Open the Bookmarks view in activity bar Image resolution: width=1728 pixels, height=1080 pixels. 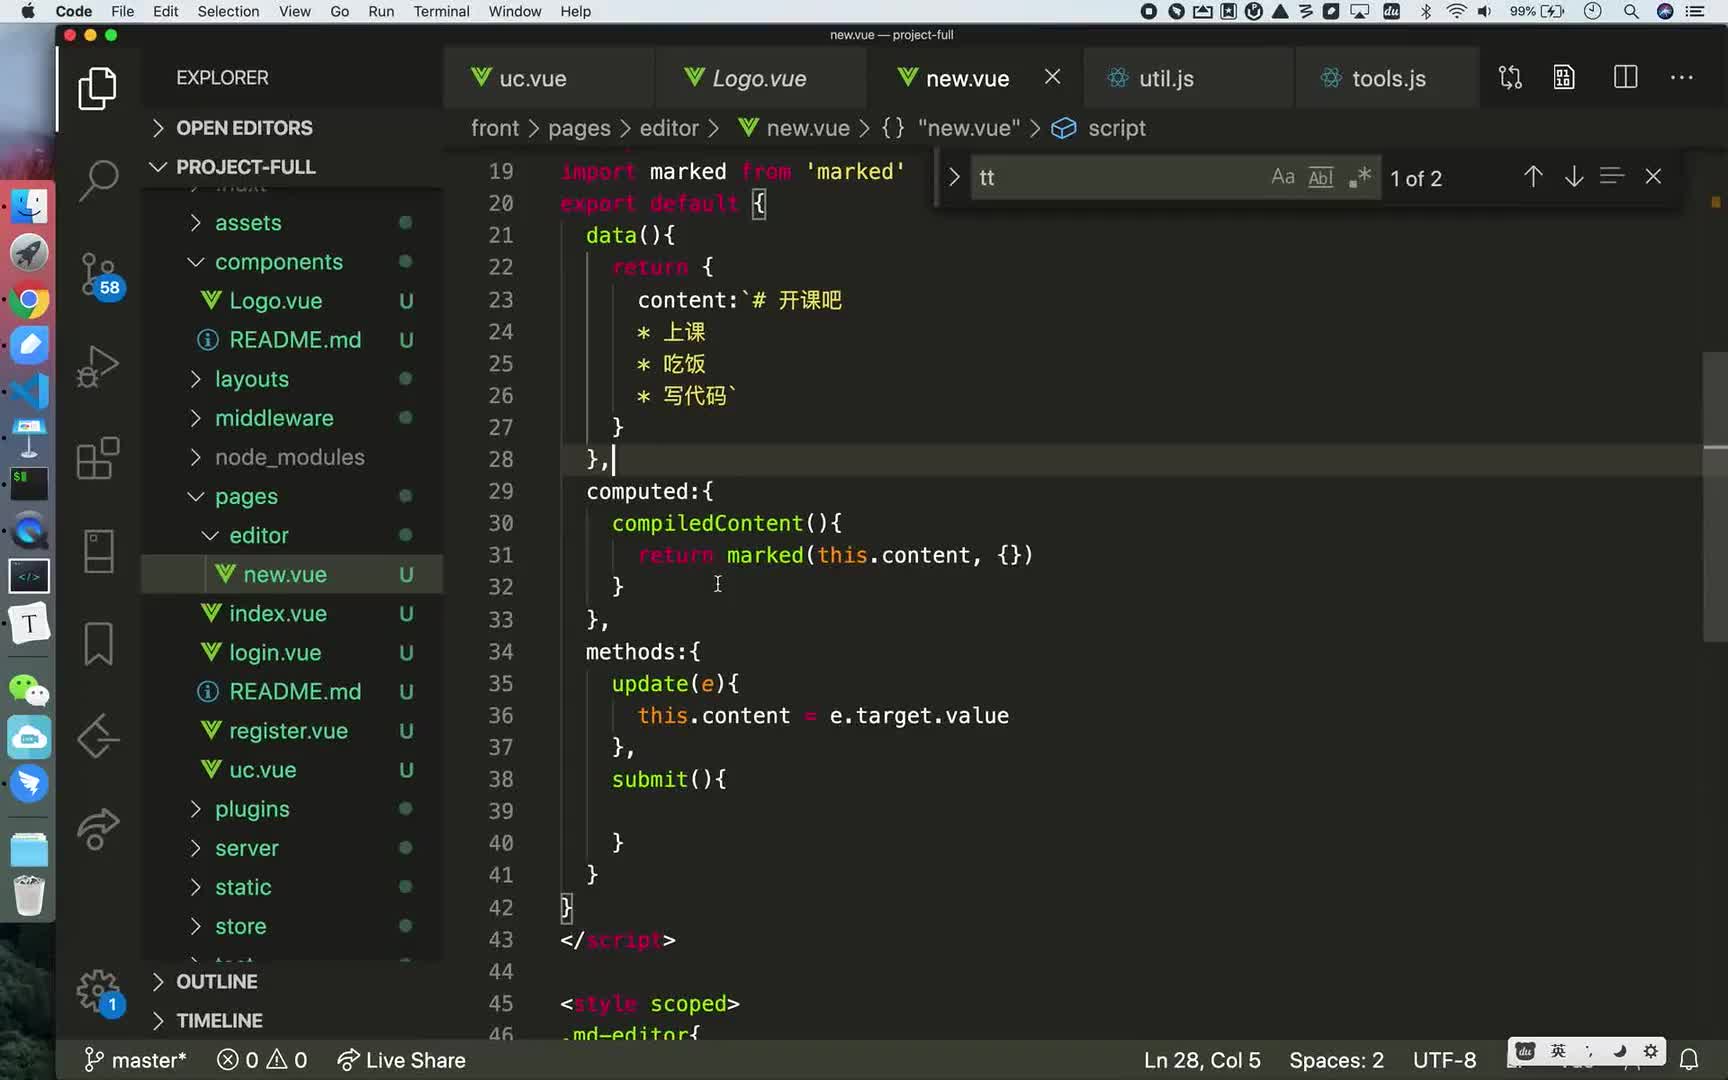(98, 643)
